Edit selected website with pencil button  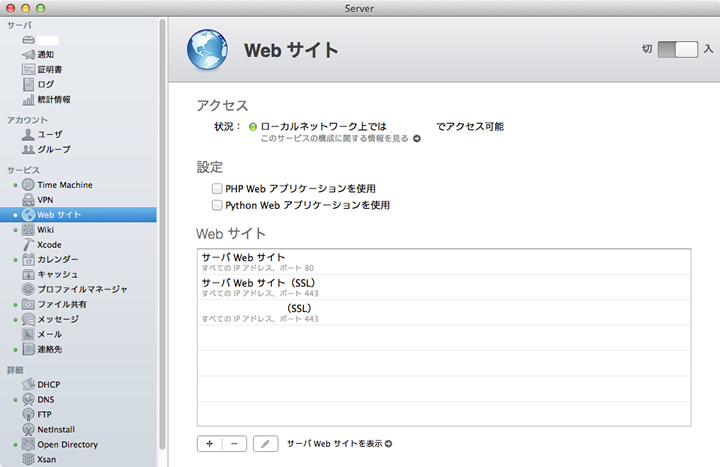(265, 444)
